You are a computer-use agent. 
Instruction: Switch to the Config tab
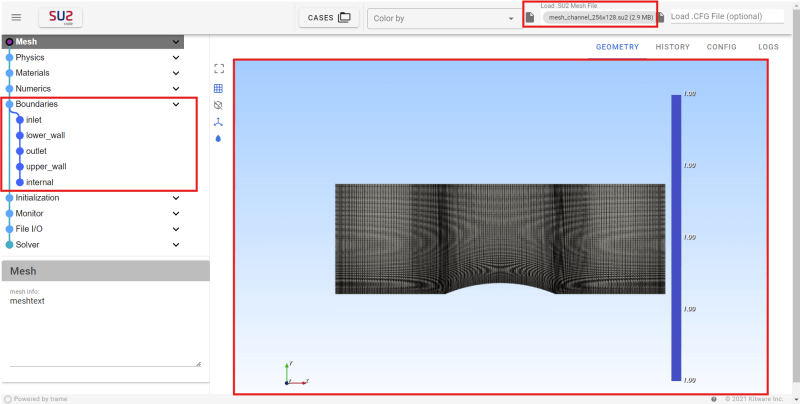pos(721,47)
